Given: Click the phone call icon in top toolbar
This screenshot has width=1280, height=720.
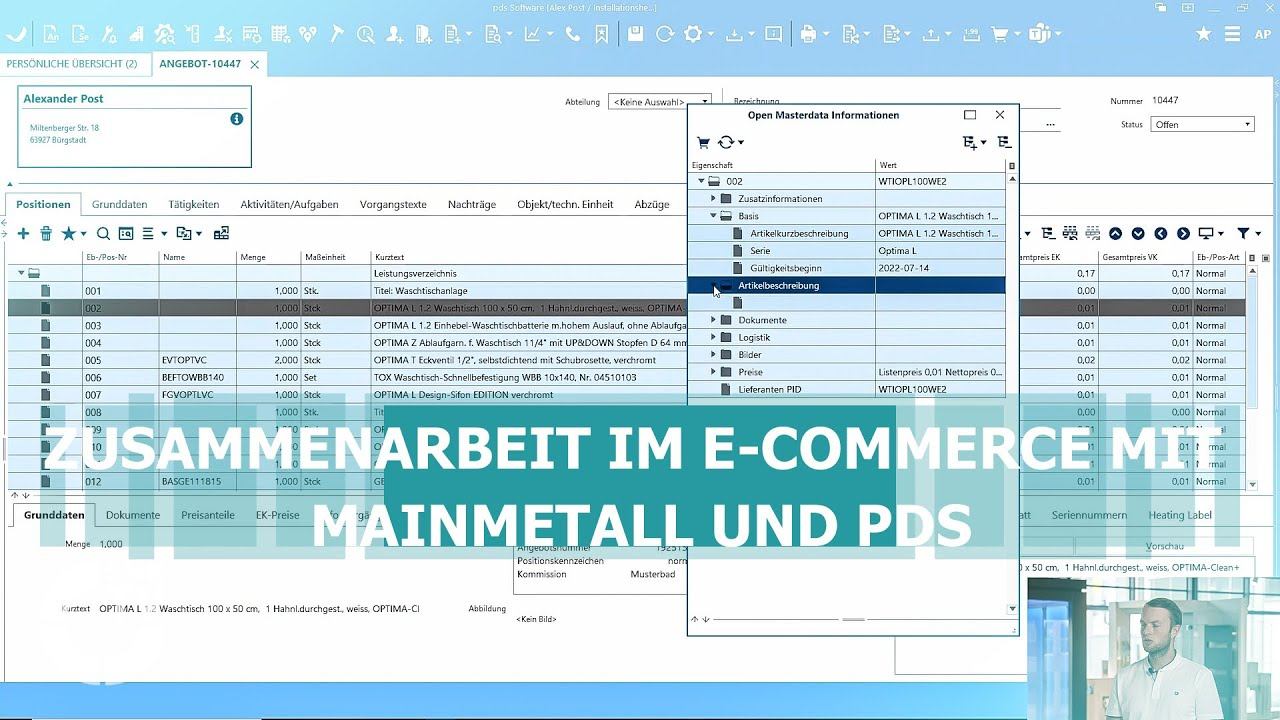Looking at the screenshot, I should [572, 34].
